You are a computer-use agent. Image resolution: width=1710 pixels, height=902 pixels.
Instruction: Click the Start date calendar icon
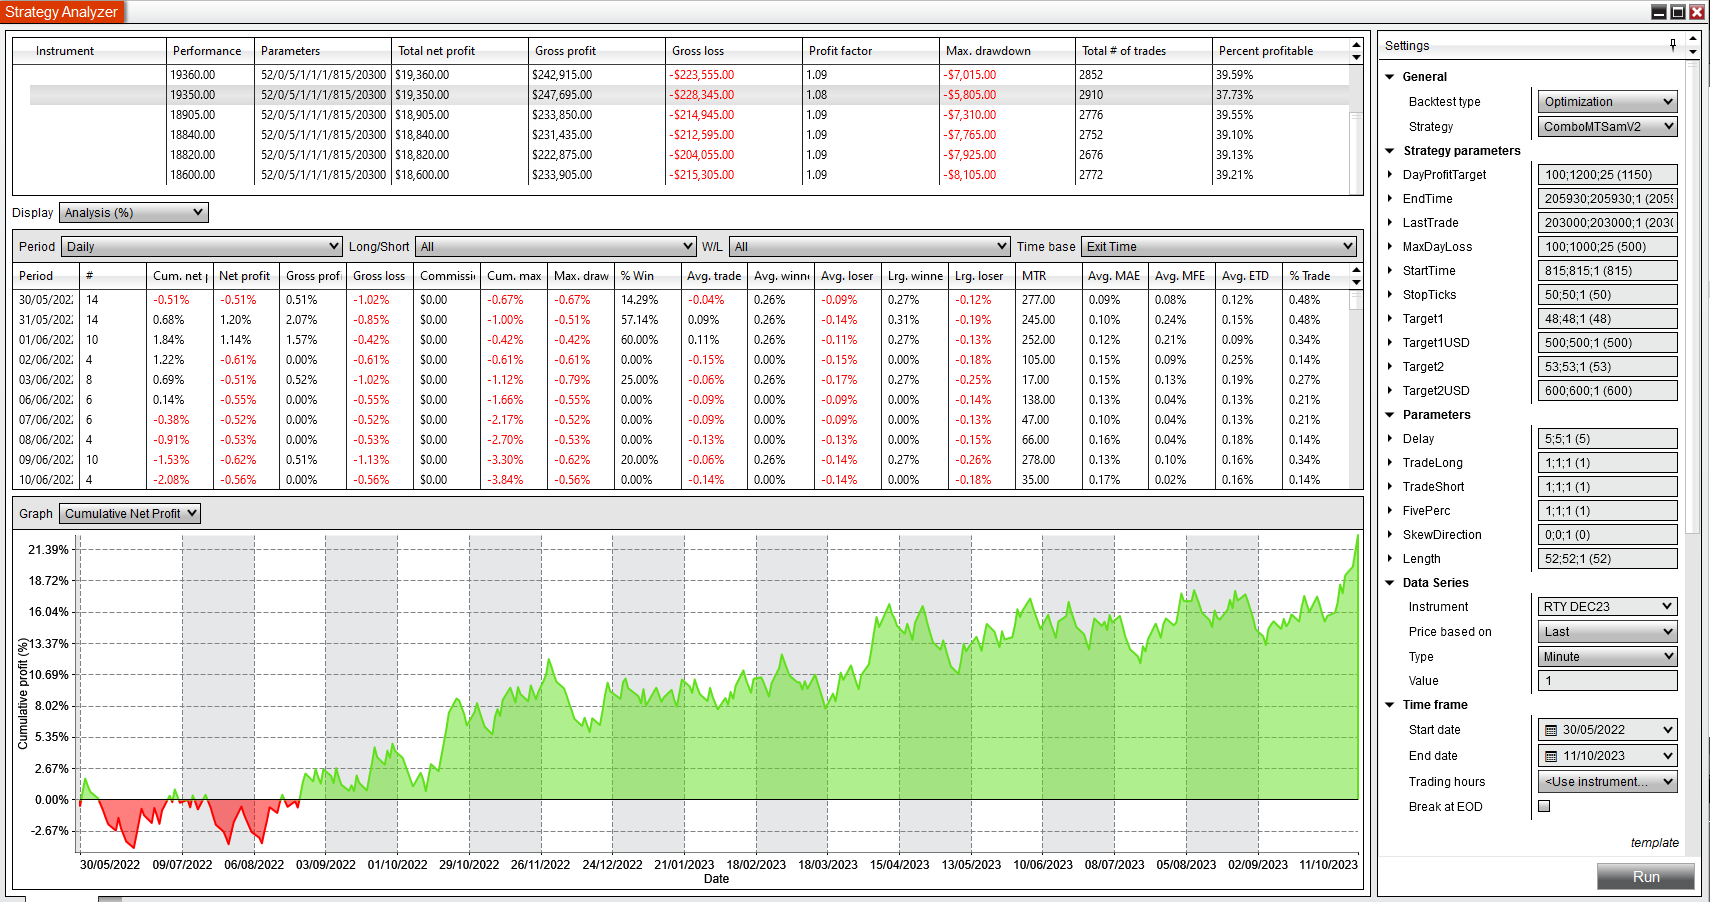click(1551, 730)
